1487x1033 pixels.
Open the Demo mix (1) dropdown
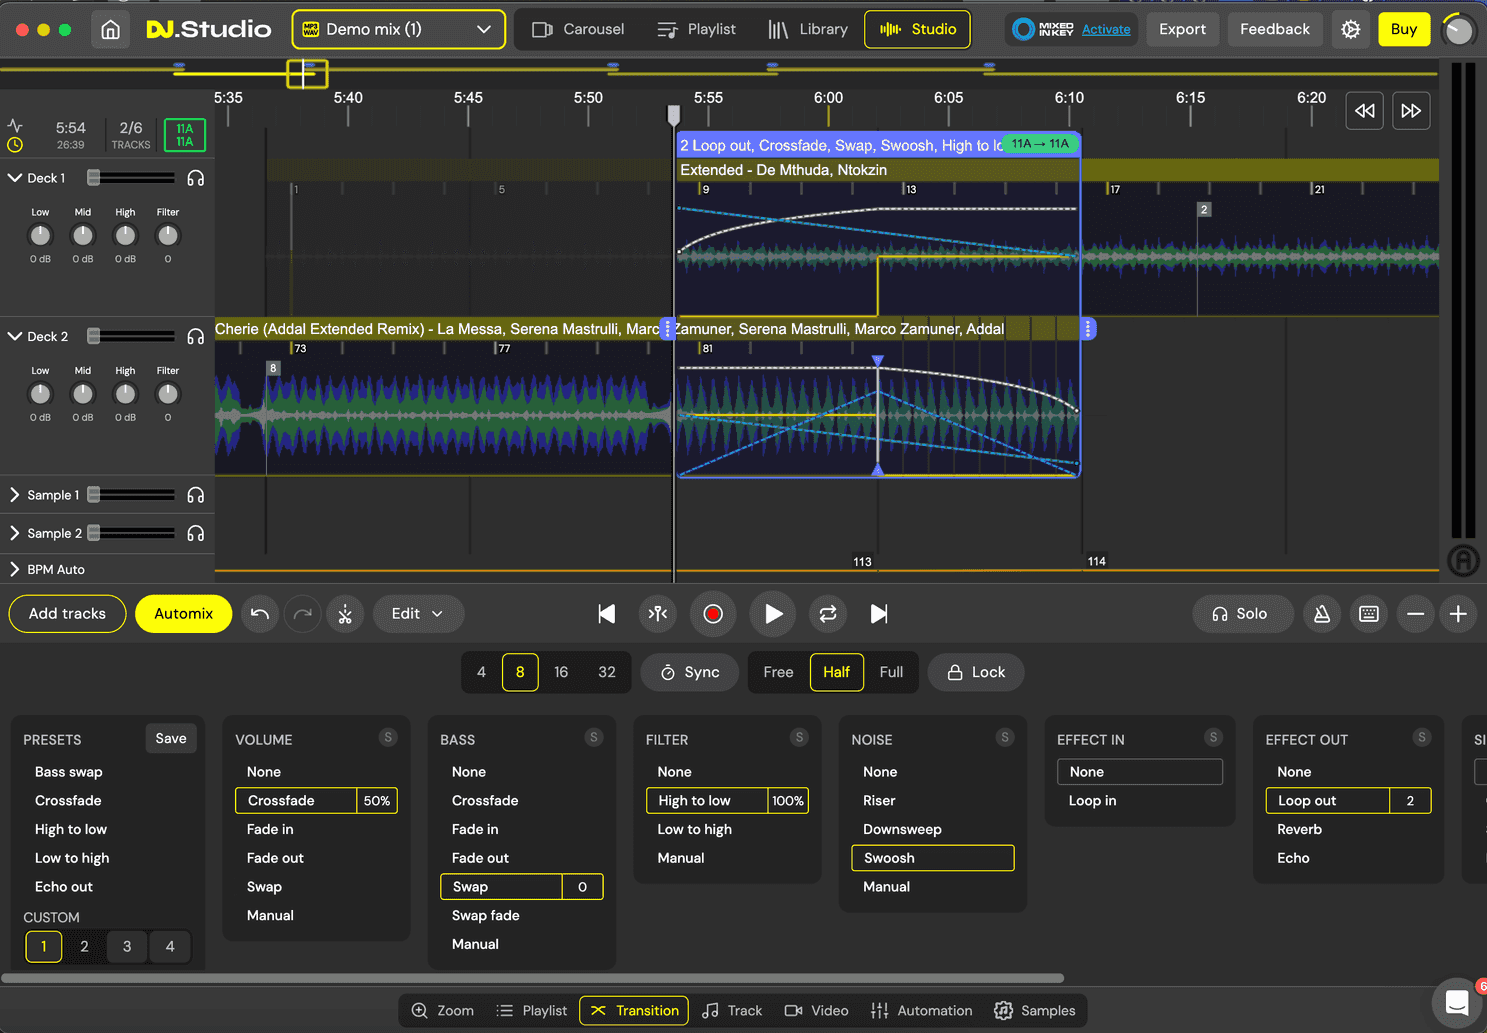click(x=398, y=30)
